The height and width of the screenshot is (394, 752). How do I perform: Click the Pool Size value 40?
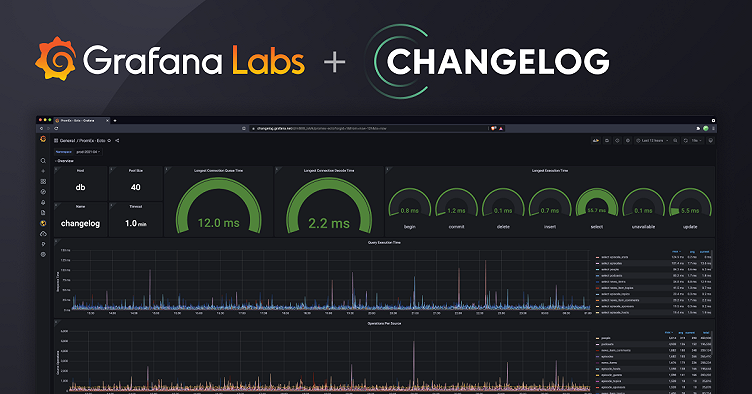(136, 187)
